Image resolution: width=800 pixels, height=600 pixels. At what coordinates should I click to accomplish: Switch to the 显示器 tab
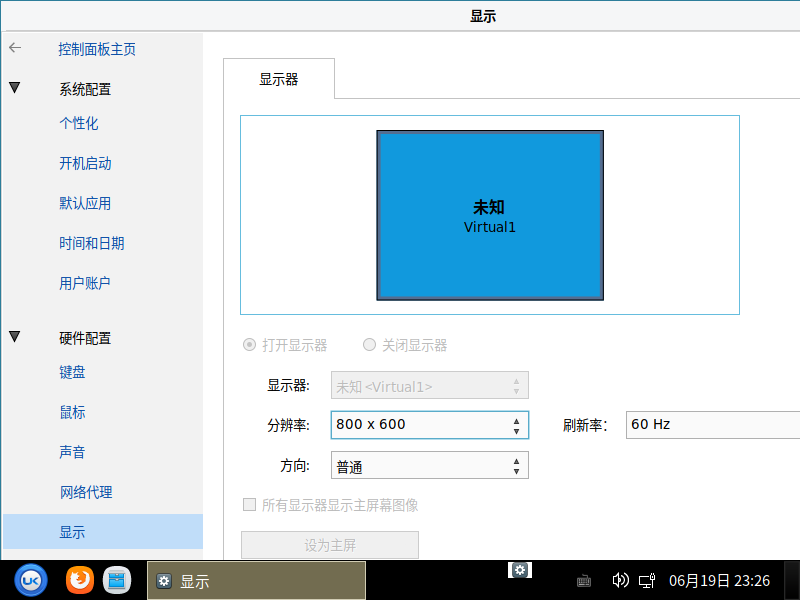coord(279,79)
